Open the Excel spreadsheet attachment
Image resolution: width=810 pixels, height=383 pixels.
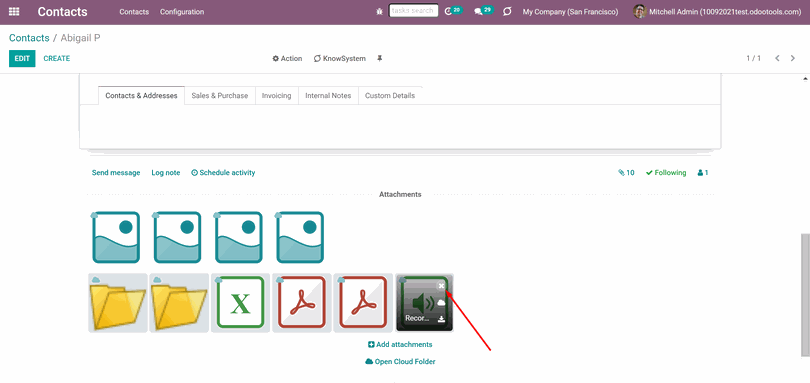click(x=240, y=303)
